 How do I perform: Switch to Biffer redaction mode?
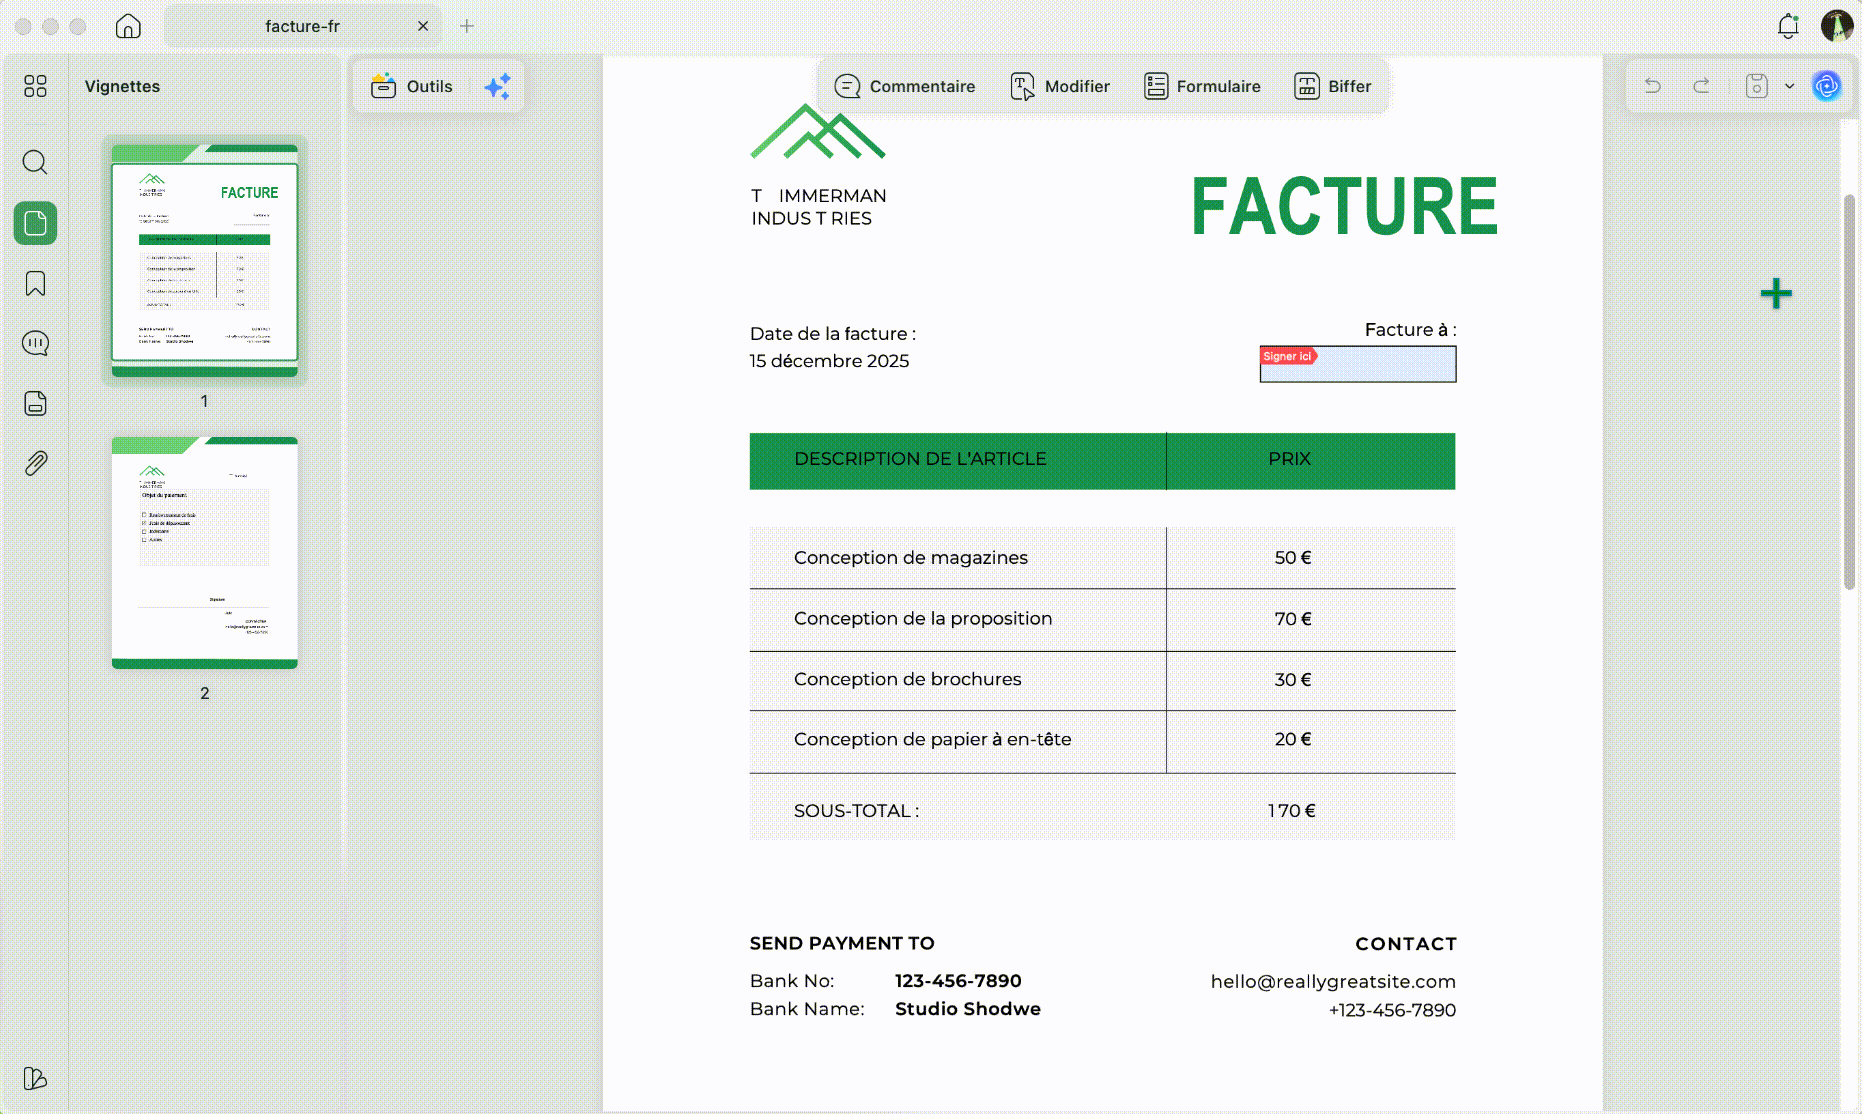tap(1333, 87)
